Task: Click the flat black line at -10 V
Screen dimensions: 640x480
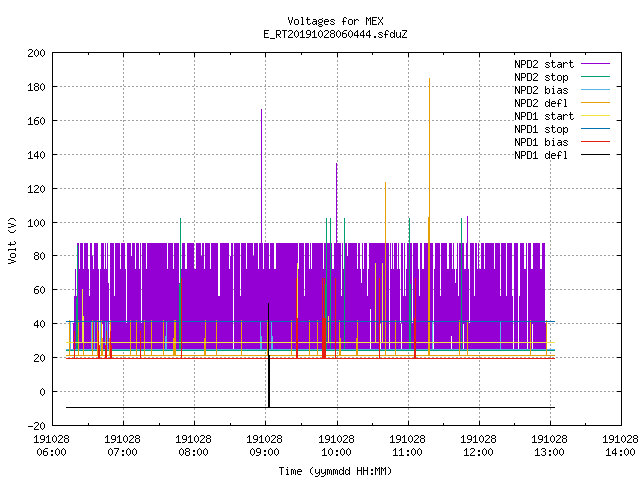Action: (x=310, y=407)
